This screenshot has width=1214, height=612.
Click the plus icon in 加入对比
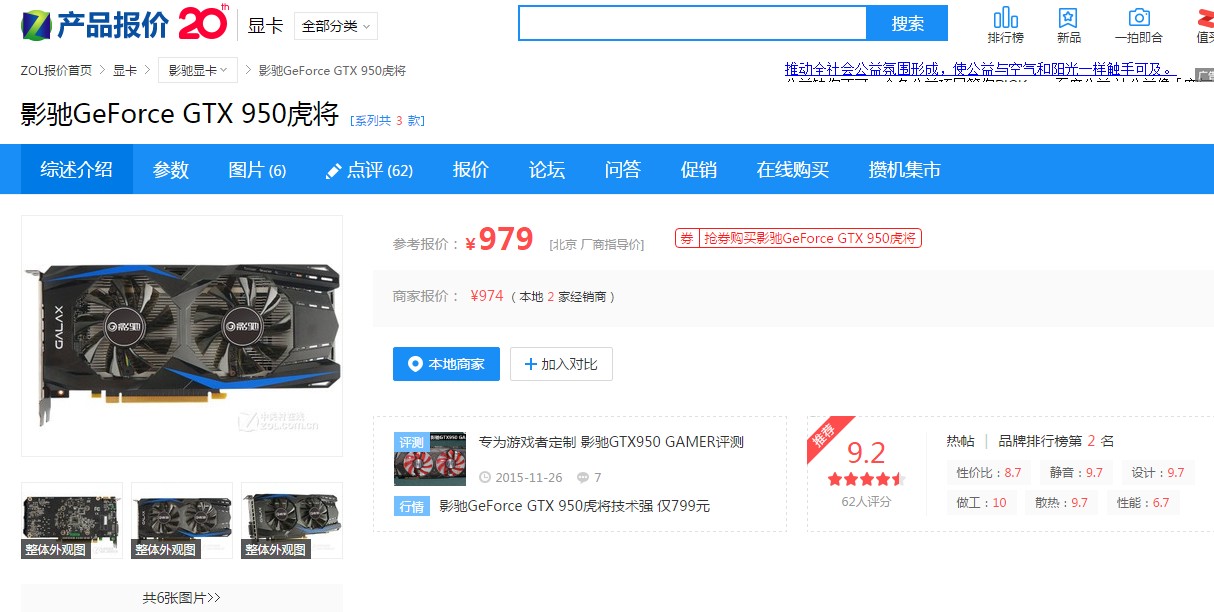click(530, 364)
